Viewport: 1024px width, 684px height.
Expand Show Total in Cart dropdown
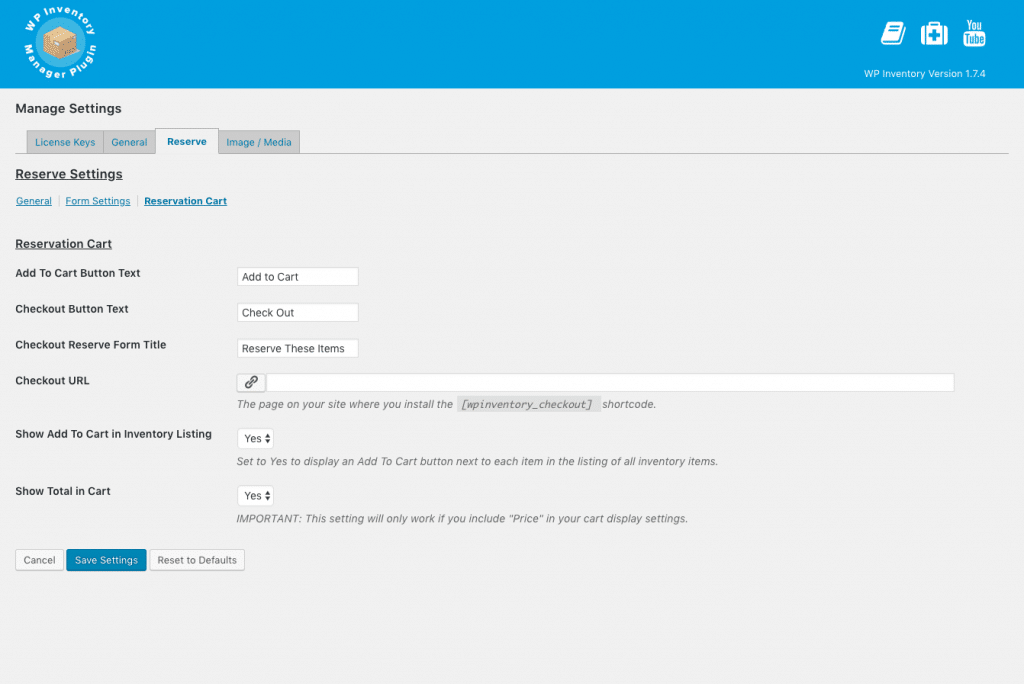click(256, 495)
